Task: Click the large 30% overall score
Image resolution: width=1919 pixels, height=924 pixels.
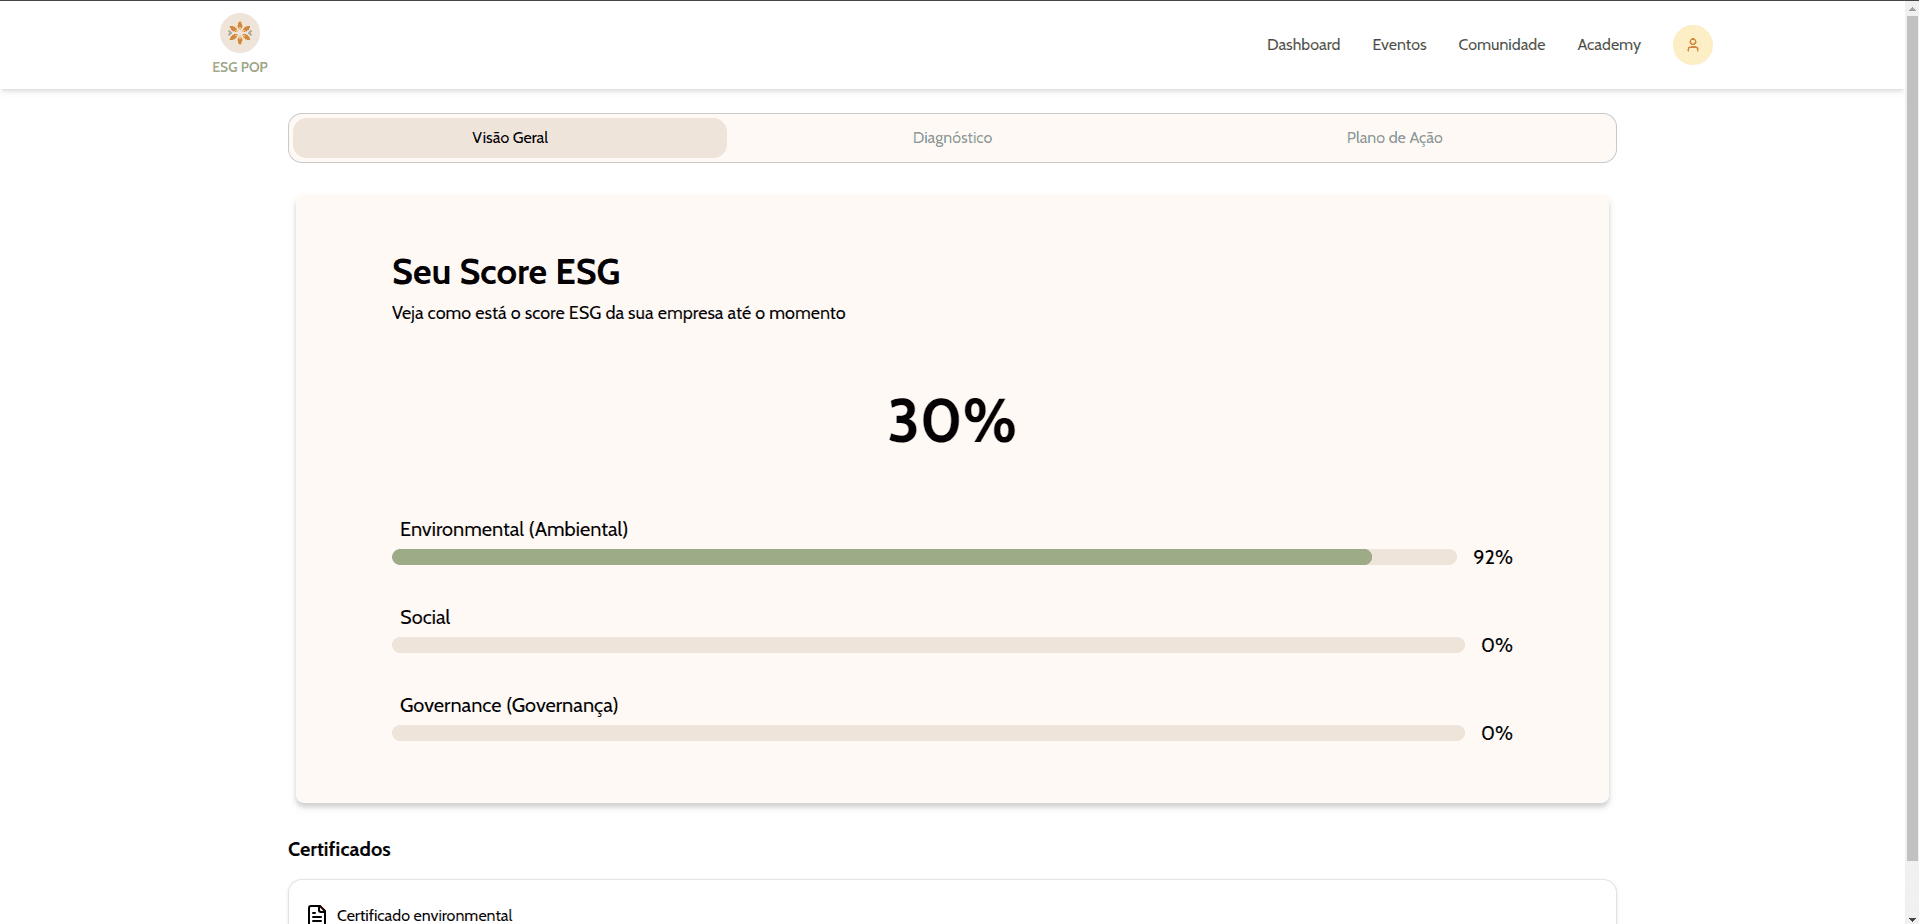Action: point(951,421)
